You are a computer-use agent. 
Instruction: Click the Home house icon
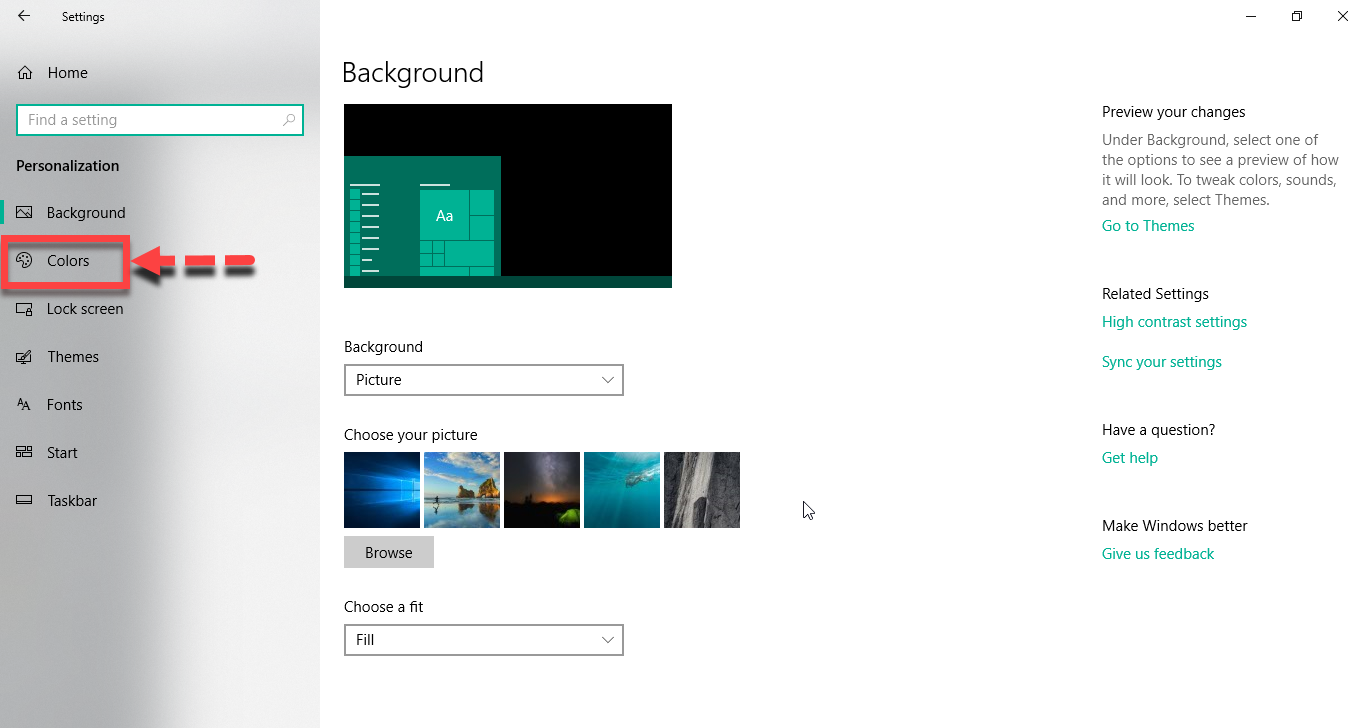(x=25, y=73)
